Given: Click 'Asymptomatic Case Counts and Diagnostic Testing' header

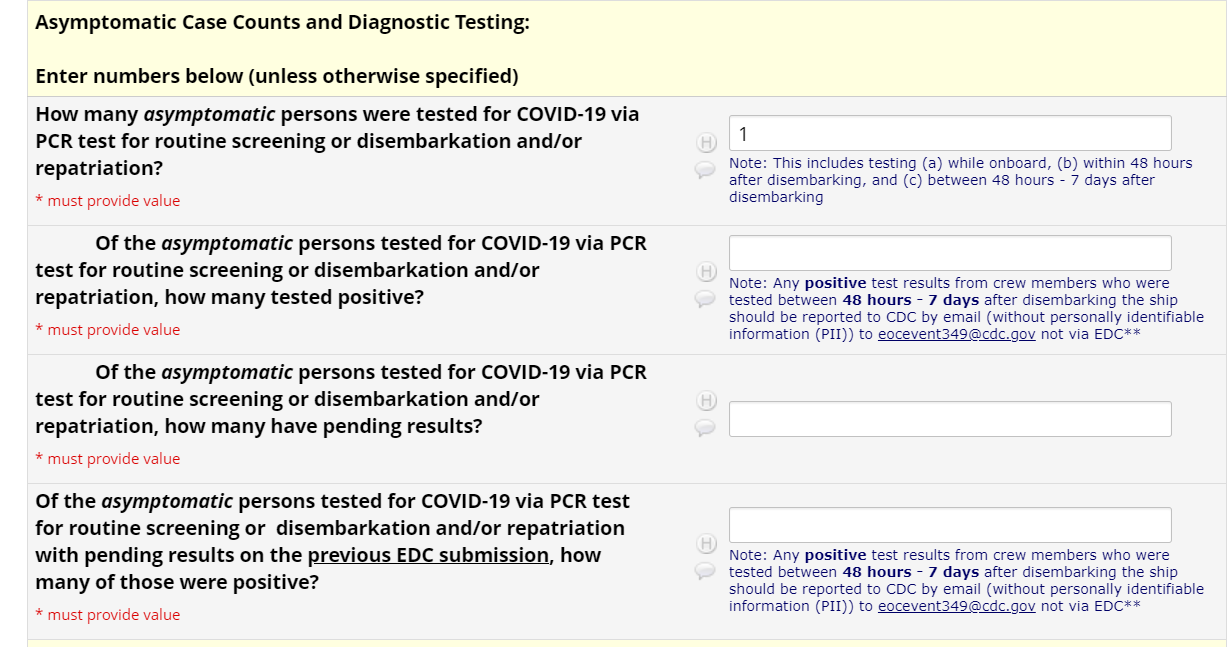Looking at the screenshot, I should [x=282, y=23].
